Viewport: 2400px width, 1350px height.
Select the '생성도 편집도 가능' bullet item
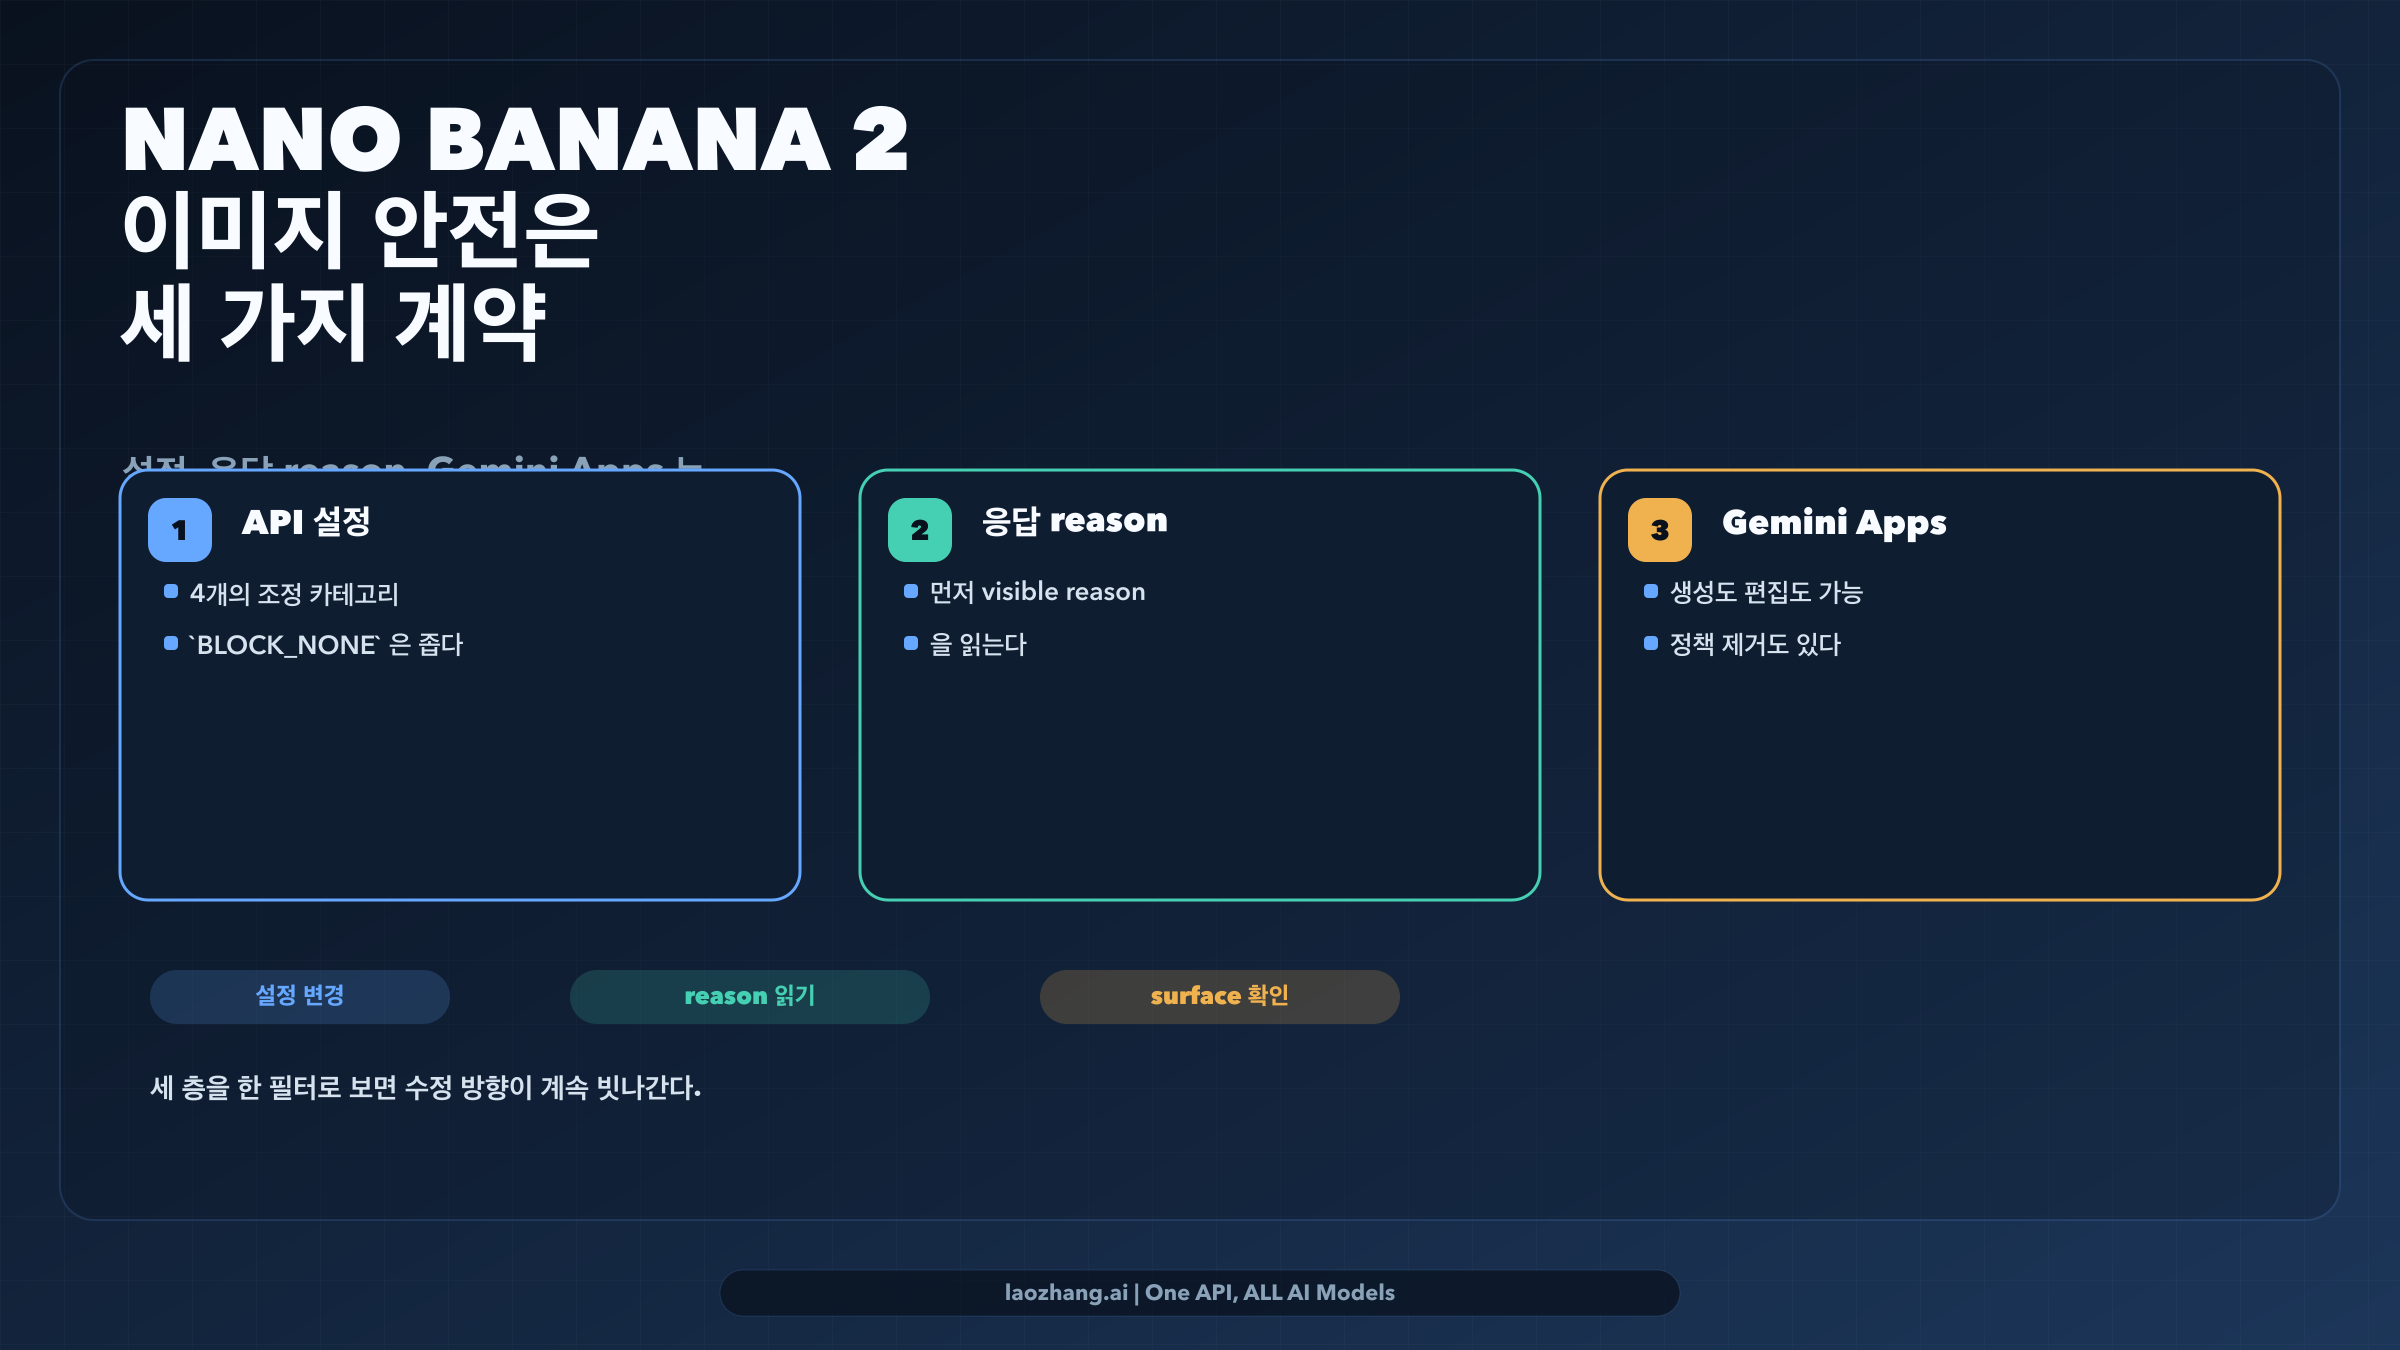1766,593
